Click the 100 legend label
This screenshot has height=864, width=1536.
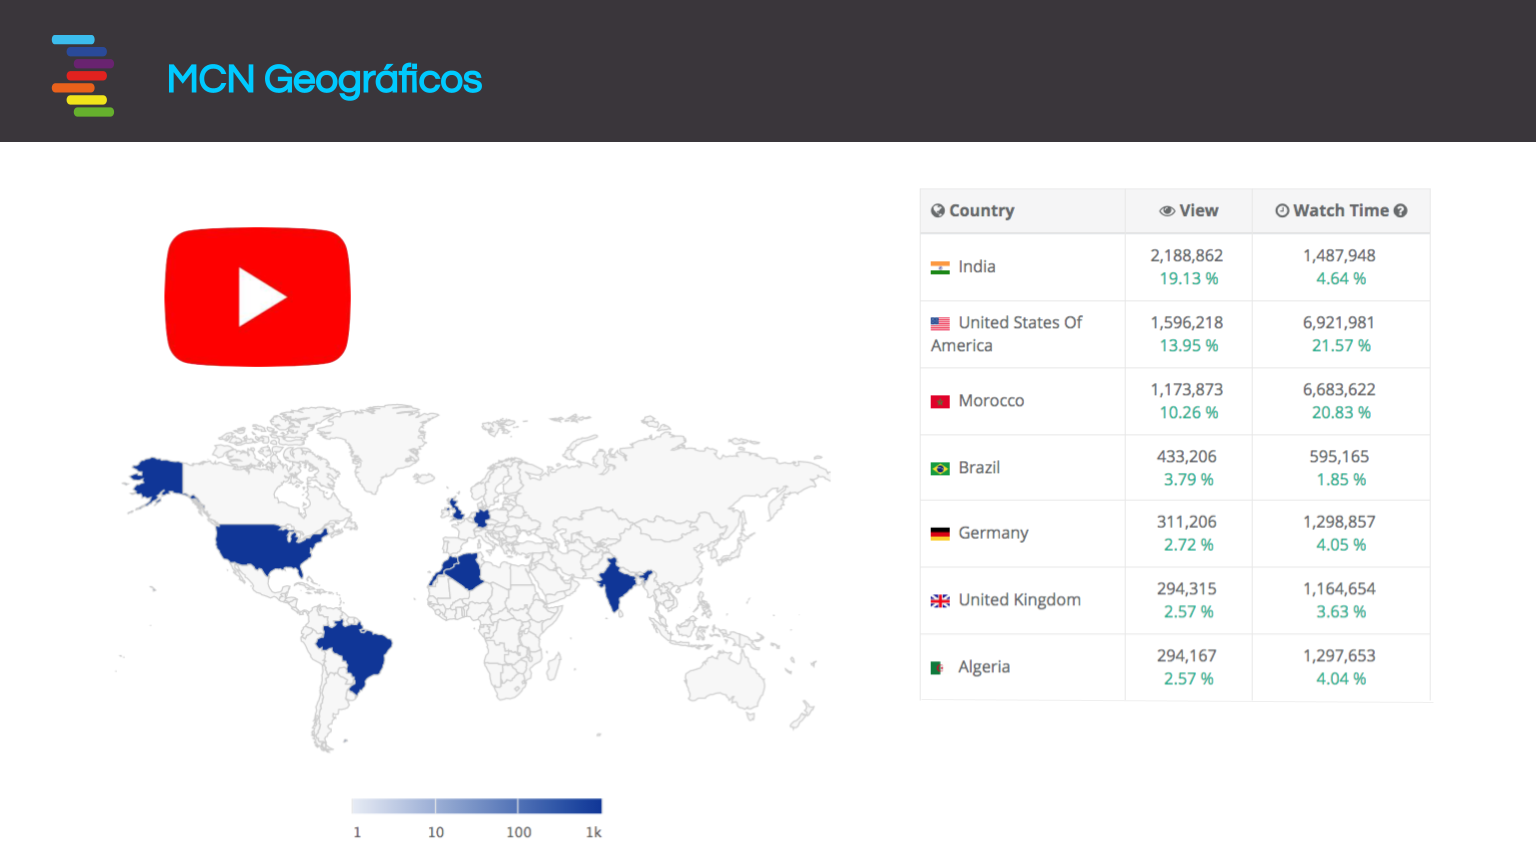click(518, 832)
